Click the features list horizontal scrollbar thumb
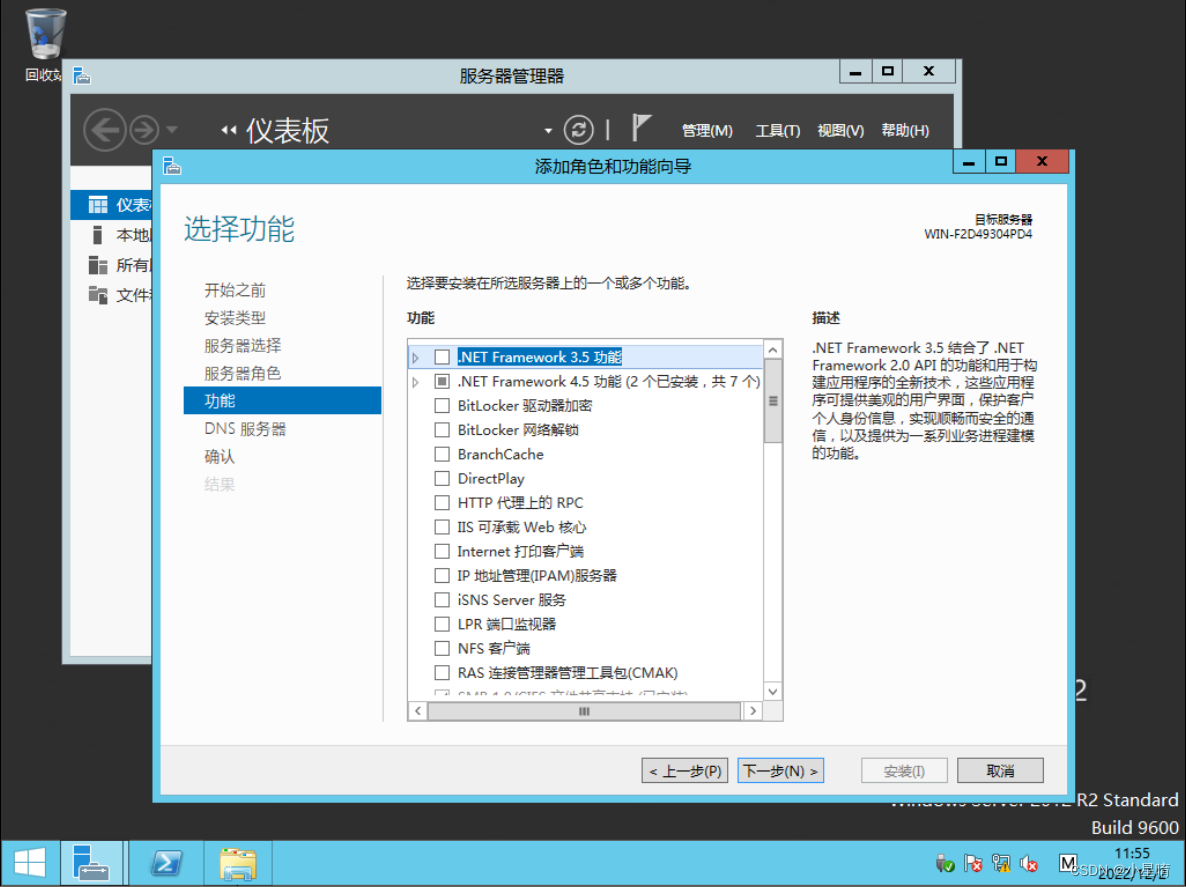Screen dimensions: 1186x887 (x=584, y=711)
